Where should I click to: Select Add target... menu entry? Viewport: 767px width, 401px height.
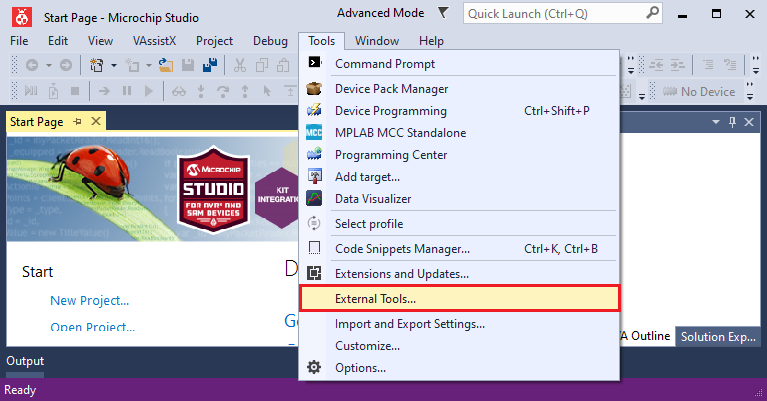pos(459,177)
